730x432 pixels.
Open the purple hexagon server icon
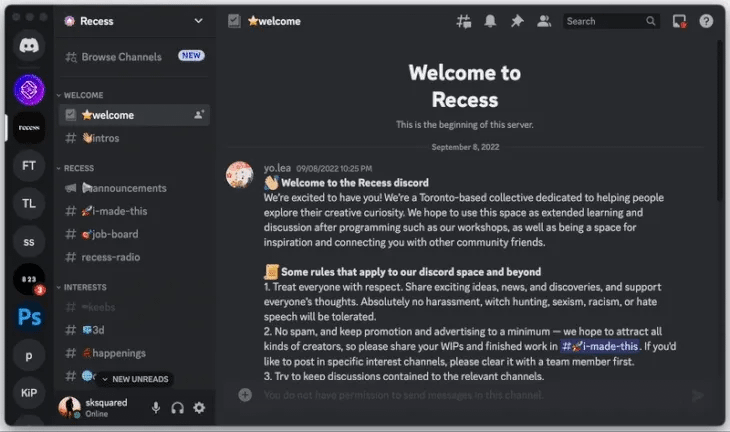point(29,89)
